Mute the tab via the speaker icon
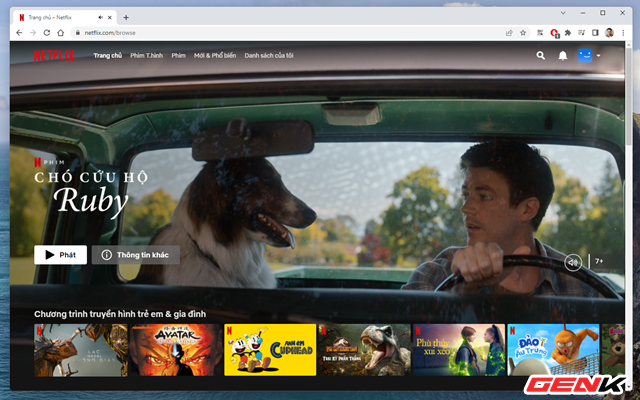Screen dimensions: 640x400 100,18
